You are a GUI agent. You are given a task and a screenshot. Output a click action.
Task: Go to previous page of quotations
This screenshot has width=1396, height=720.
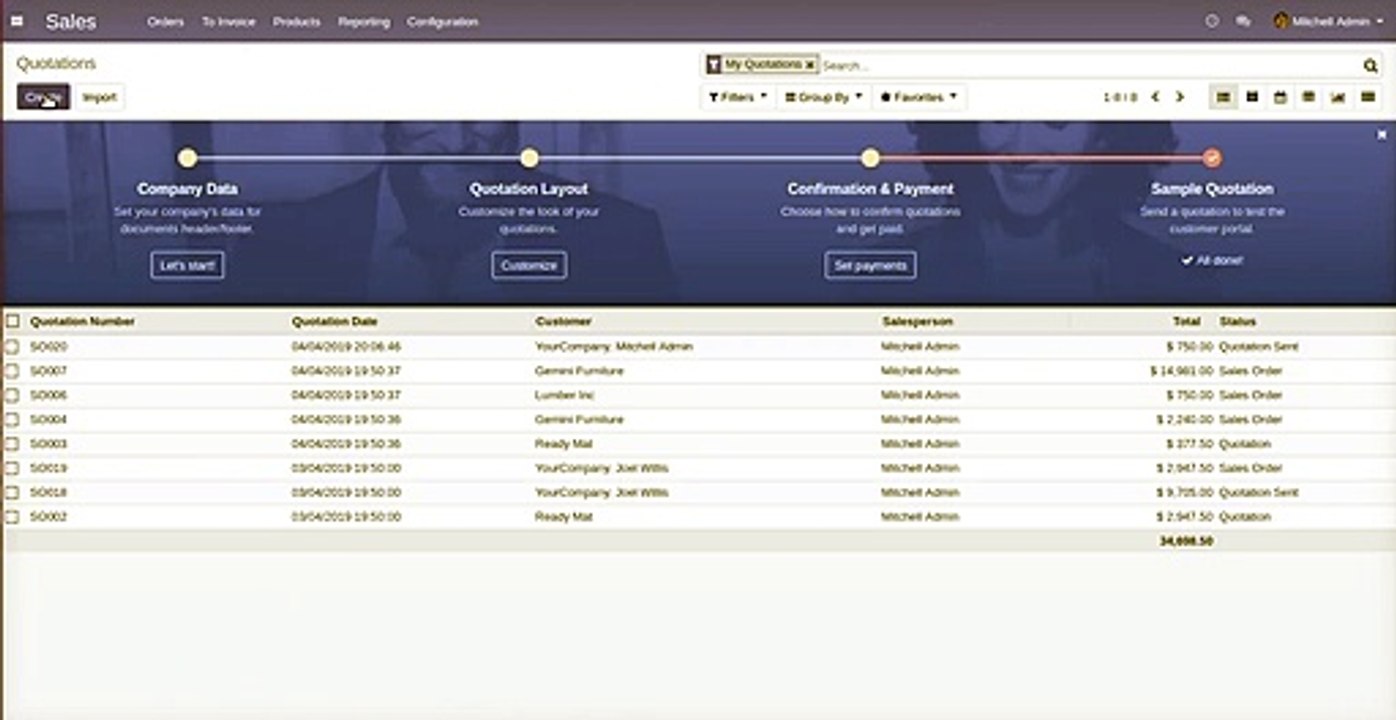click(x=1155, y=97)
